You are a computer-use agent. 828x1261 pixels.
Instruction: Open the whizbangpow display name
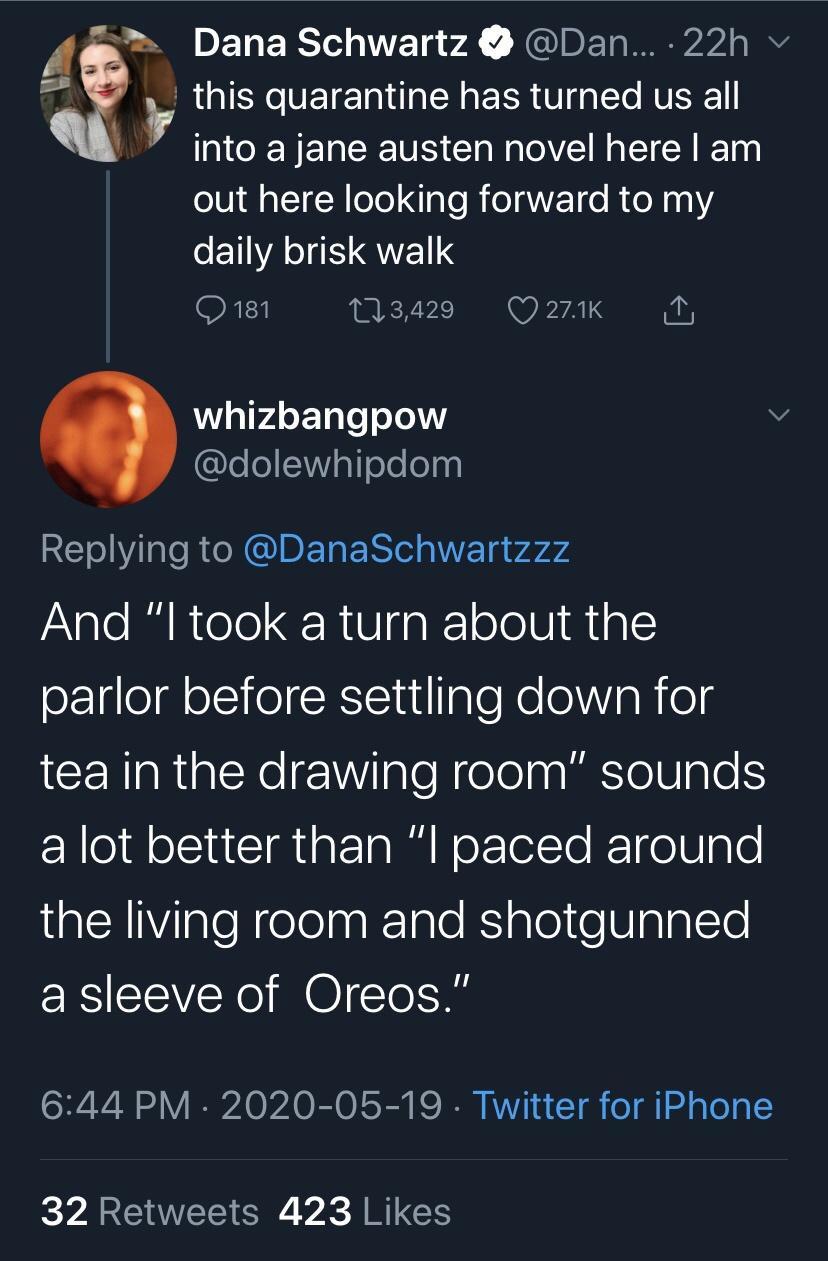coord(319,416)
